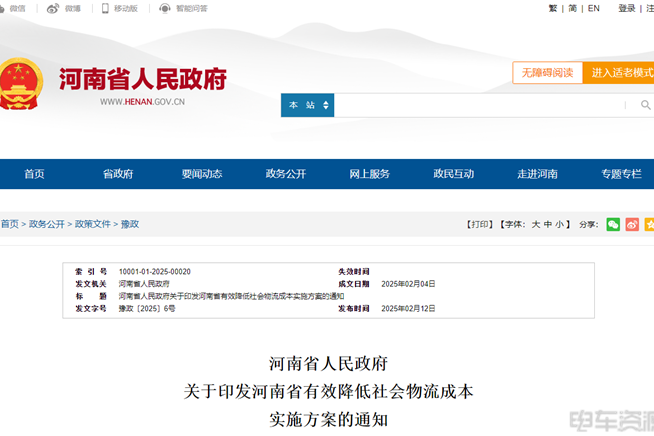Open the 网上服务 navigation tab
Viewport: 654px width, 436px height.
(370, 174)
